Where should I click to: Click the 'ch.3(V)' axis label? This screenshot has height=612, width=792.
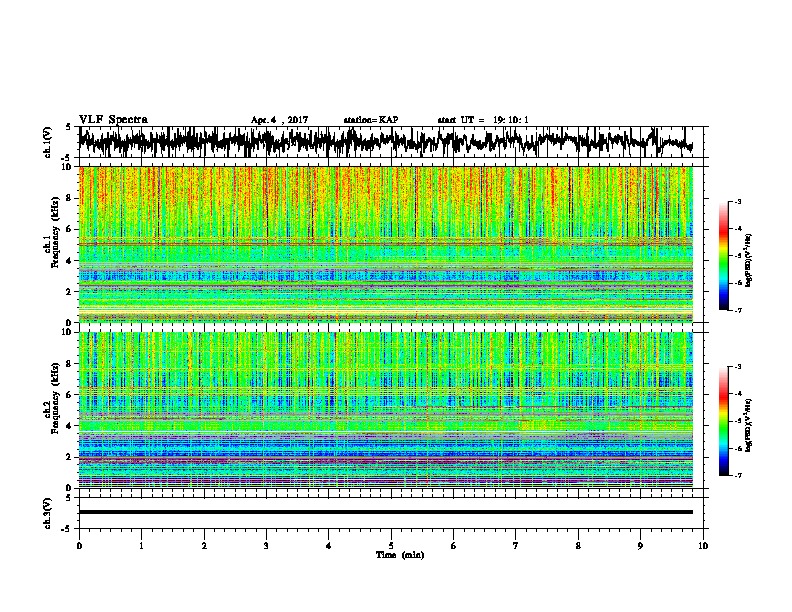pos(47,513)
